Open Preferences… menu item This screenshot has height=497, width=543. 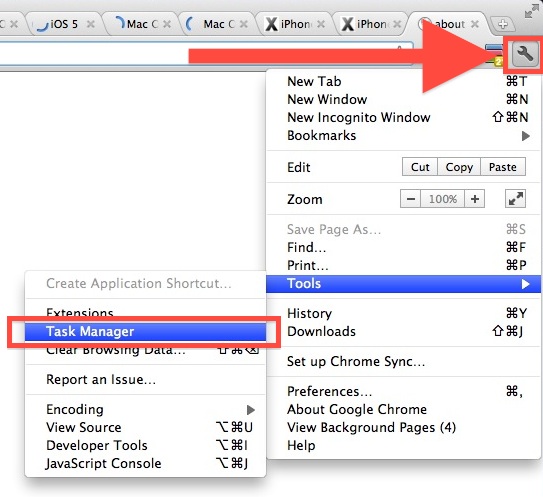click(403, 391)
